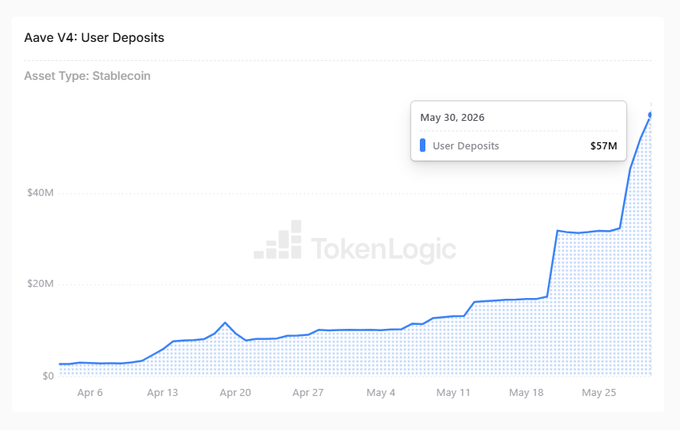Click the tooltip date 'May 30, 2026'
Image resolution: width=680 pixels, height=430 pixels.
tap(452, 117)
